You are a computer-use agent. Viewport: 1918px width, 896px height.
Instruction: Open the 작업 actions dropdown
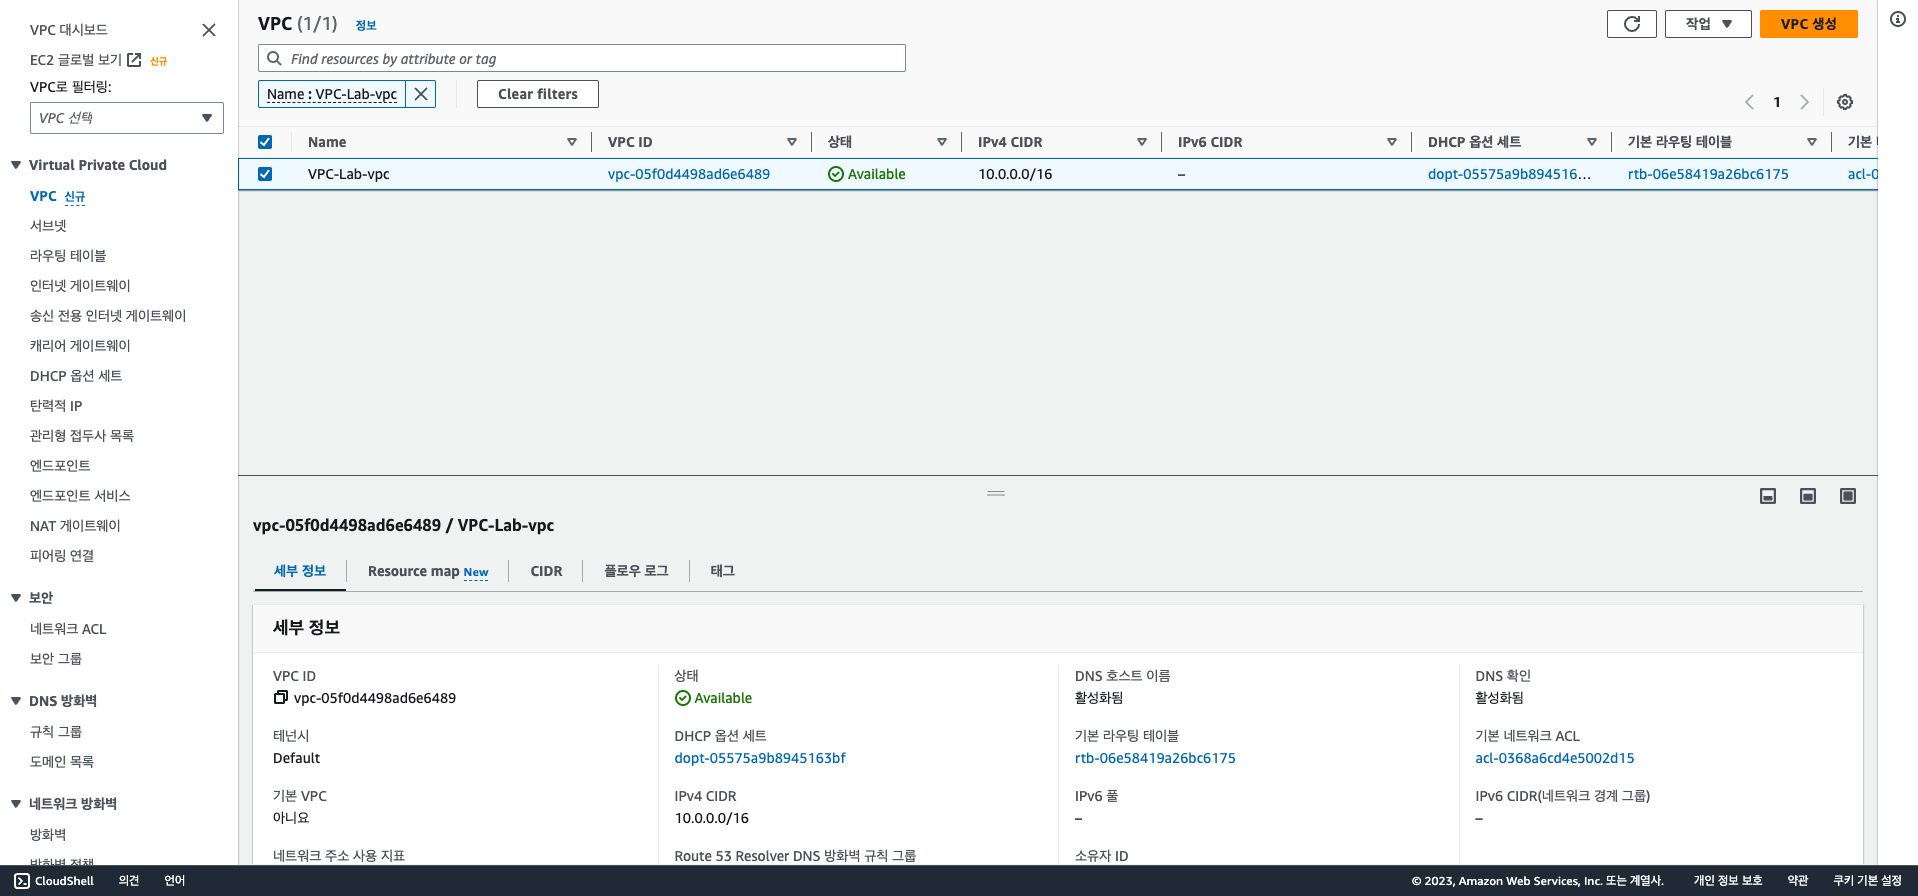coord(1708,24)
